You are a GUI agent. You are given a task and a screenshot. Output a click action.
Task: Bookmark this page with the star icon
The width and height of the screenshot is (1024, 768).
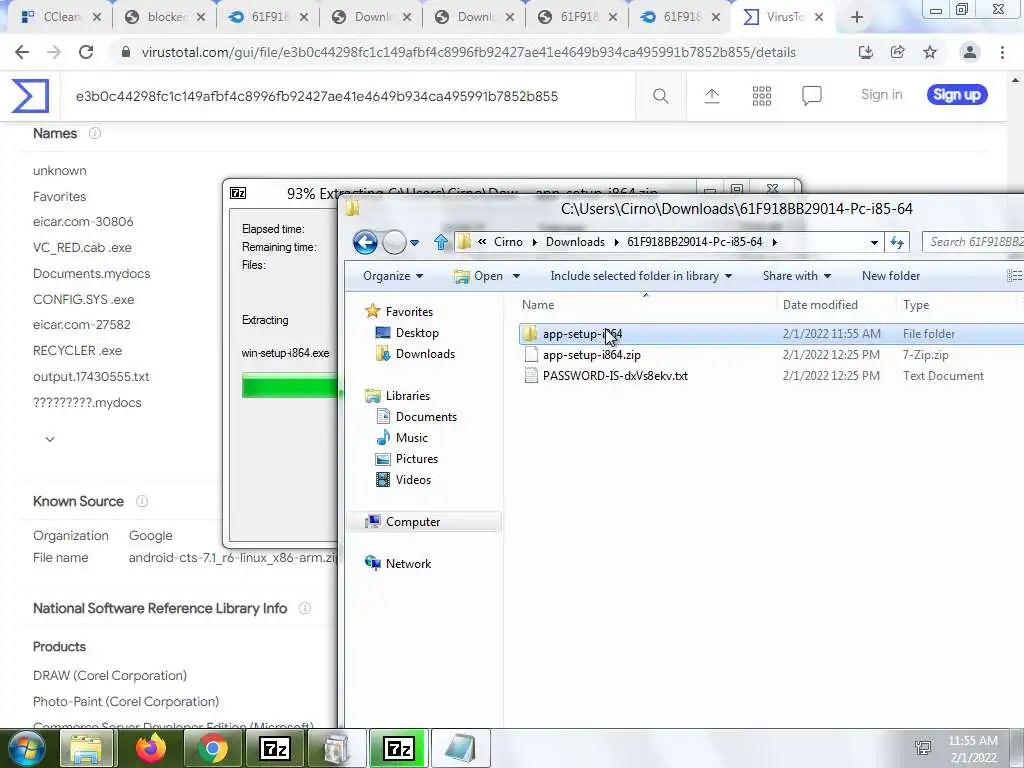point(930,52)
